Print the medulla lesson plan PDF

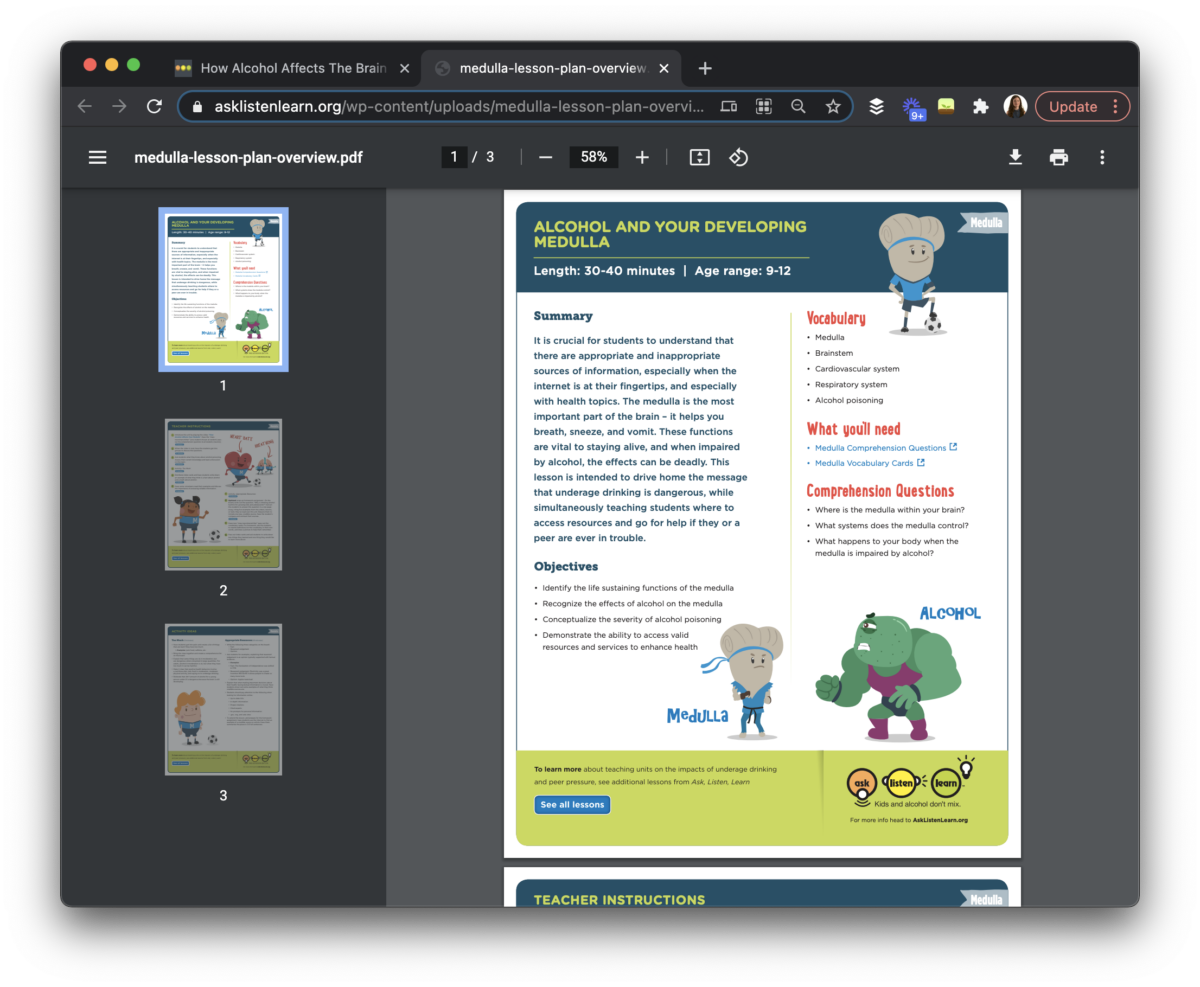coord(1058,157)
